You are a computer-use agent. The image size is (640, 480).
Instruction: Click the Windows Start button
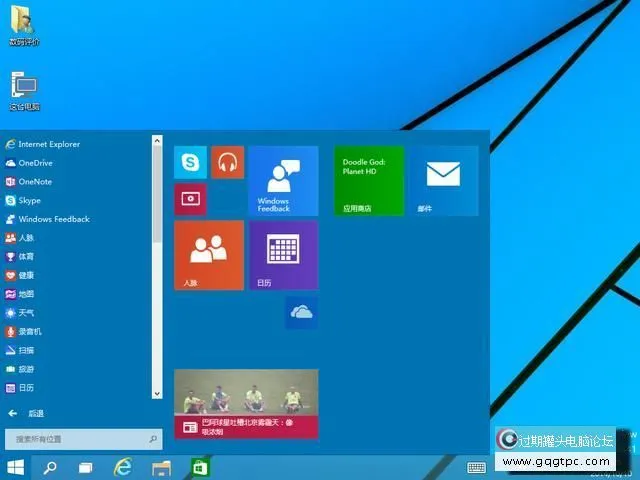[15, 467]
